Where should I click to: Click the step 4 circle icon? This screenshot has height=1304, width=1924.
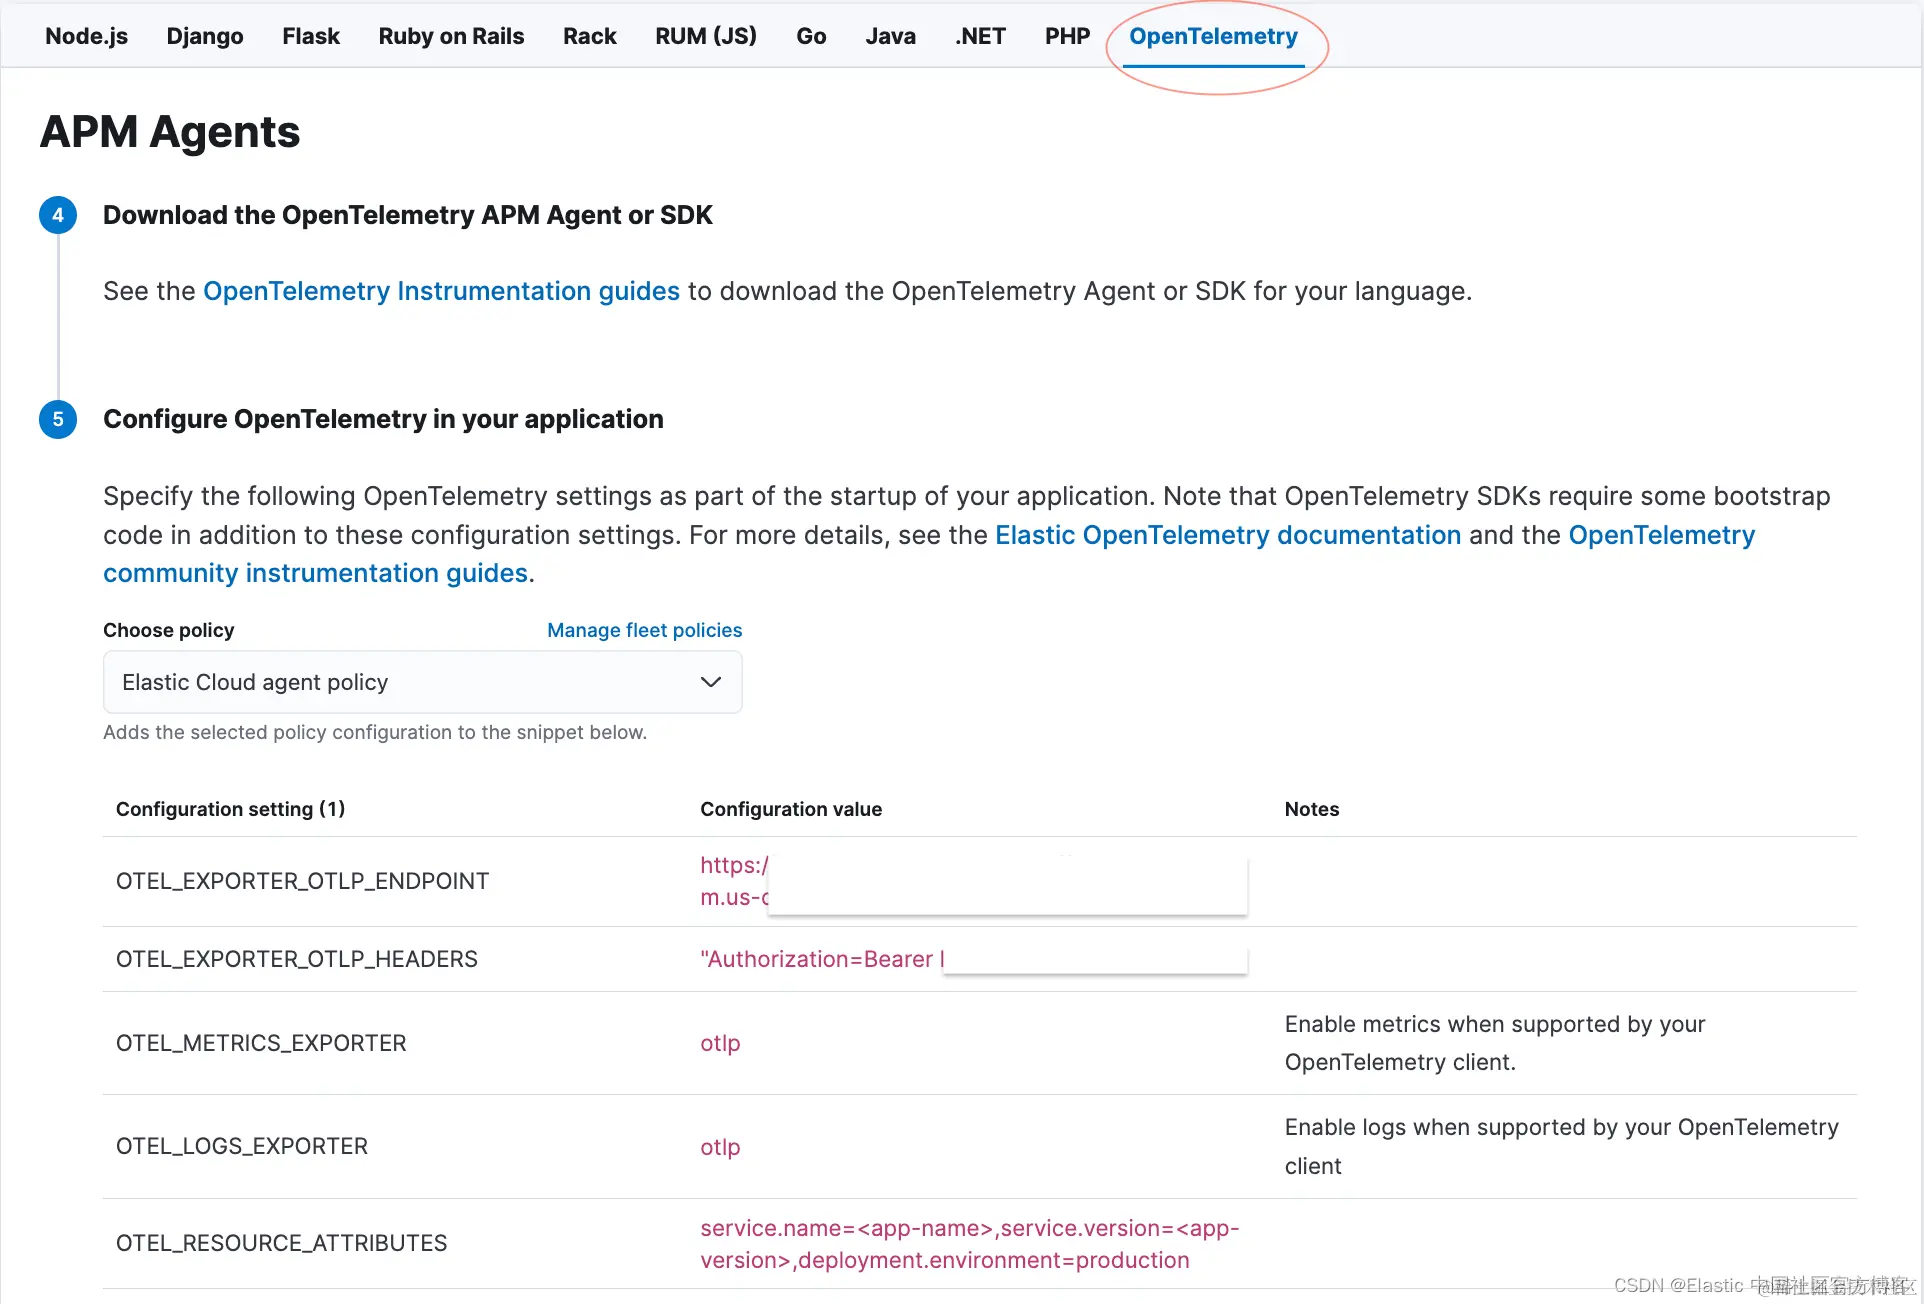coord(58,215)
